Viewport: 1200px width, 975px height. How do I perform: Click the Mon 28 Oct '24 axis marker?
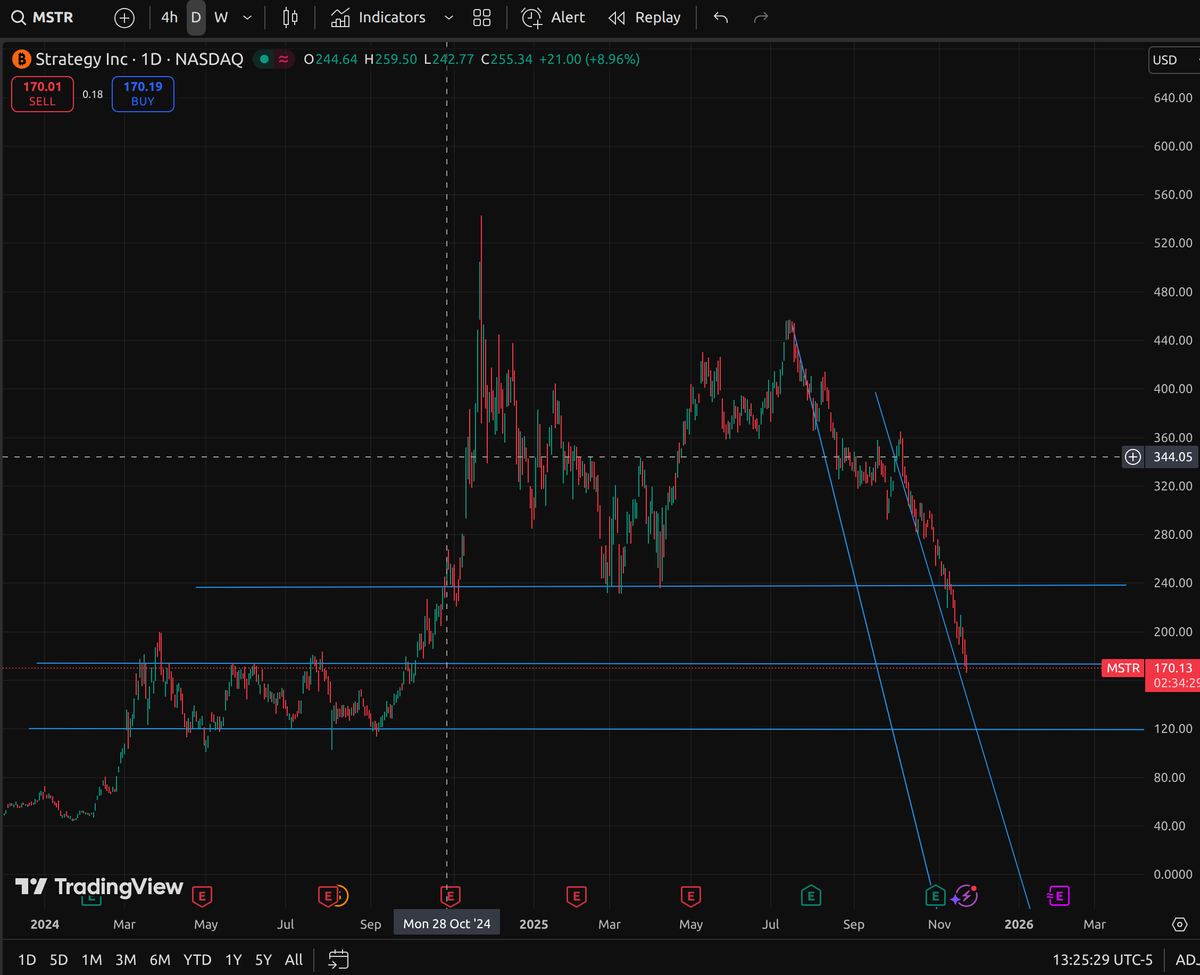tap(446, 922)
